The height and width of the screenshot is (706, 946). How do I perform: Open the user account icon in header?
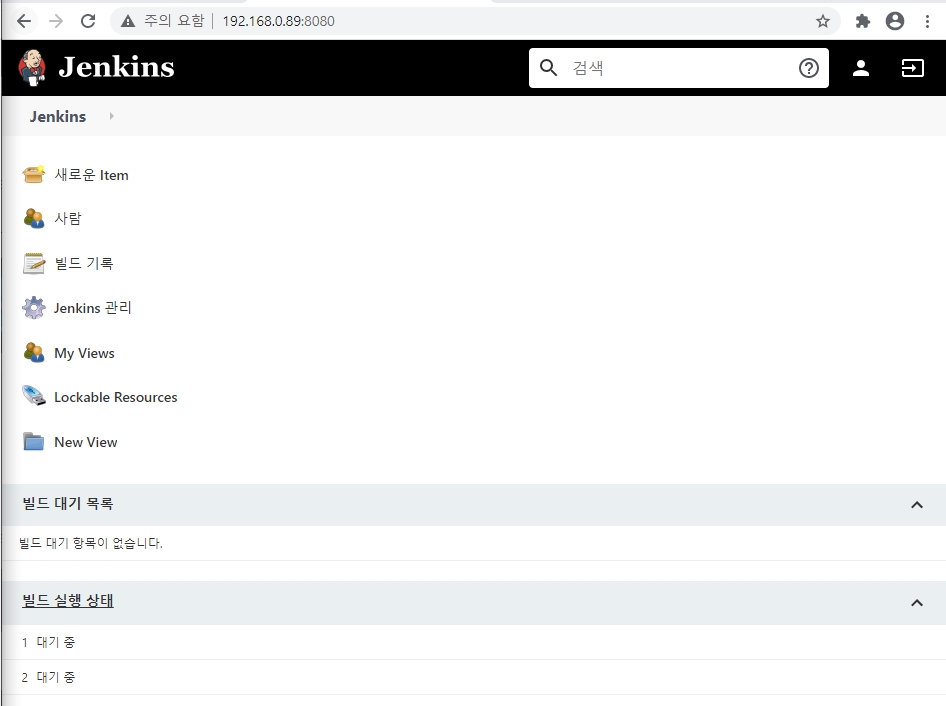click(x=861, y=68)
